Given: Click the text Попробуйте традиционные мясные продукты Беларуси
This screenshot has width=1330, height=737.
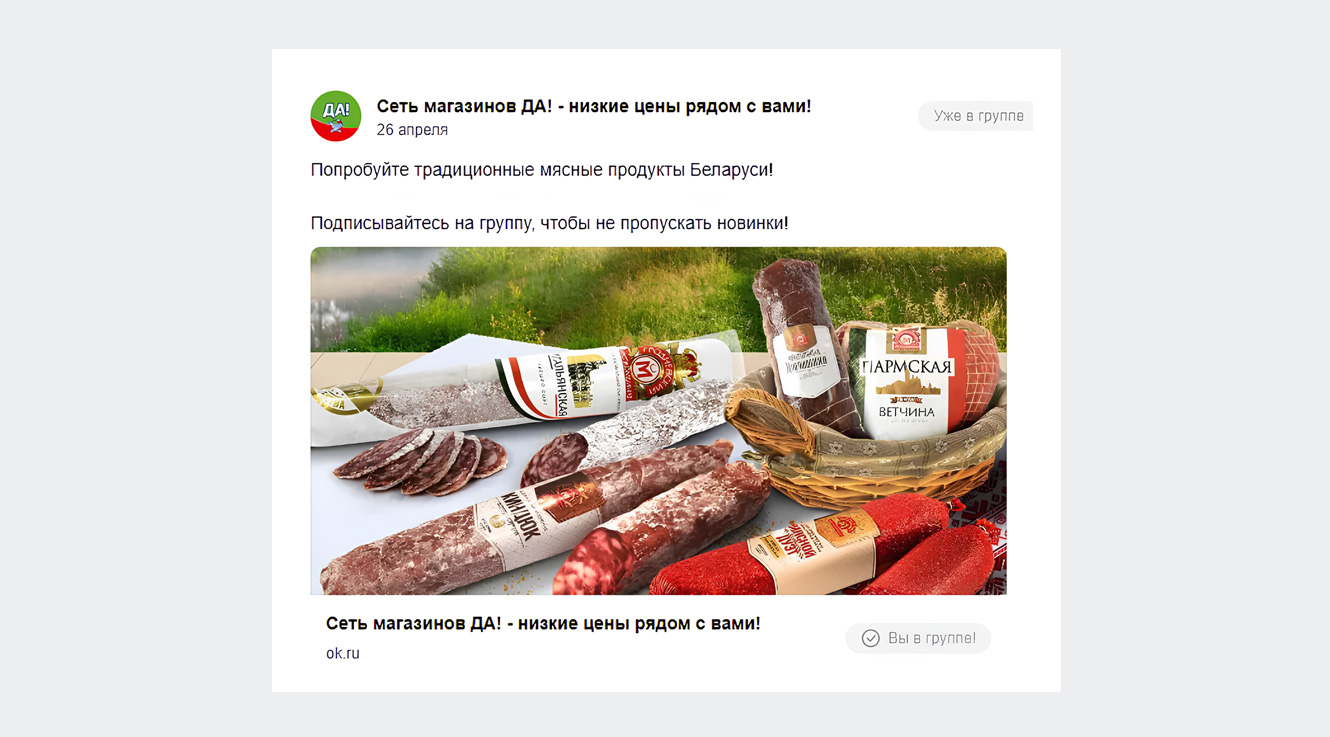Looking at the screenshot, I should (x=541, y=170).
